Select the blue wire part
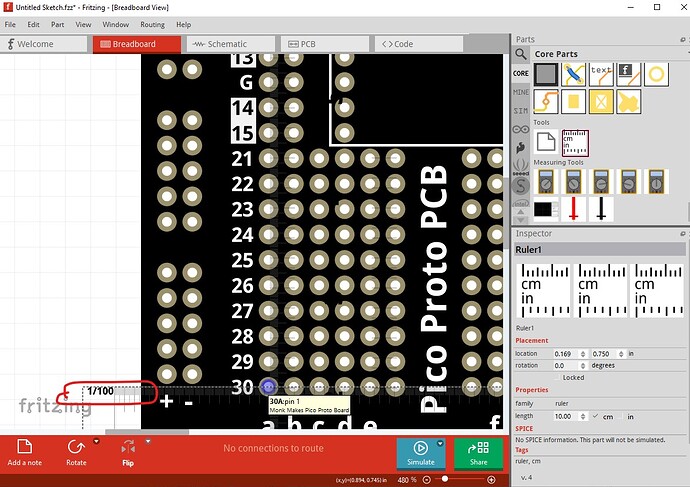Image resolution: width=690 pixels, height=487 pixels. point(573,74)
